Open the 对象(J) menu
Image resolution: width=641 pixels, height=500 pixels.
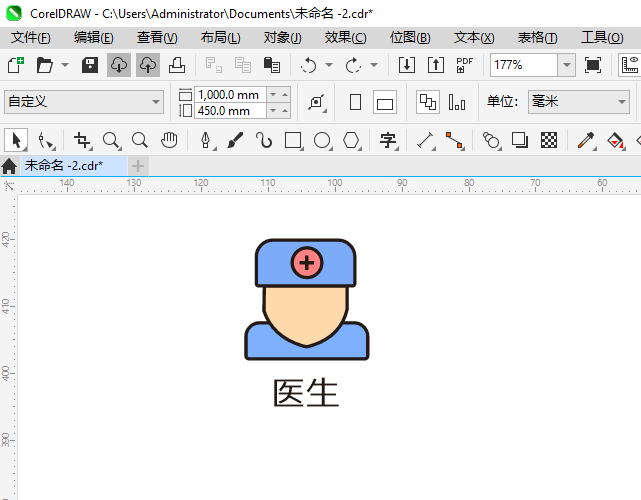point(282,38)
